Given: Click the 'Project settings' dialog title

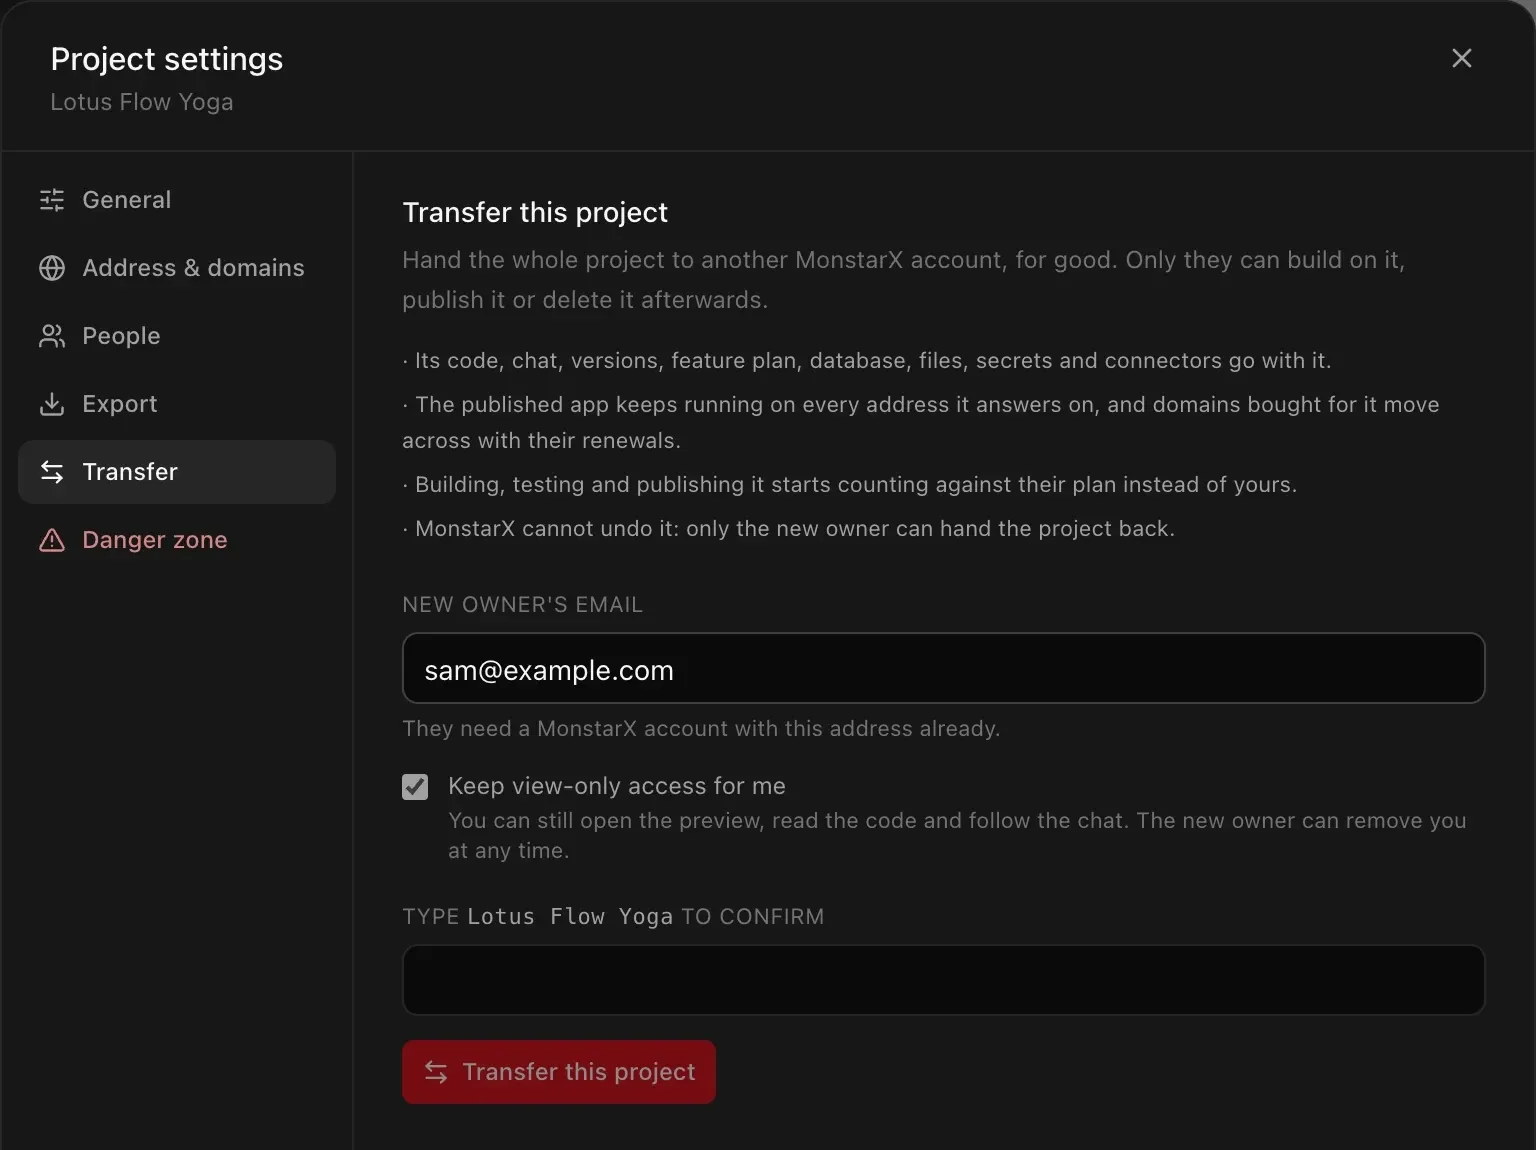Looking at the screenshot, I should [x=167, y=59].
